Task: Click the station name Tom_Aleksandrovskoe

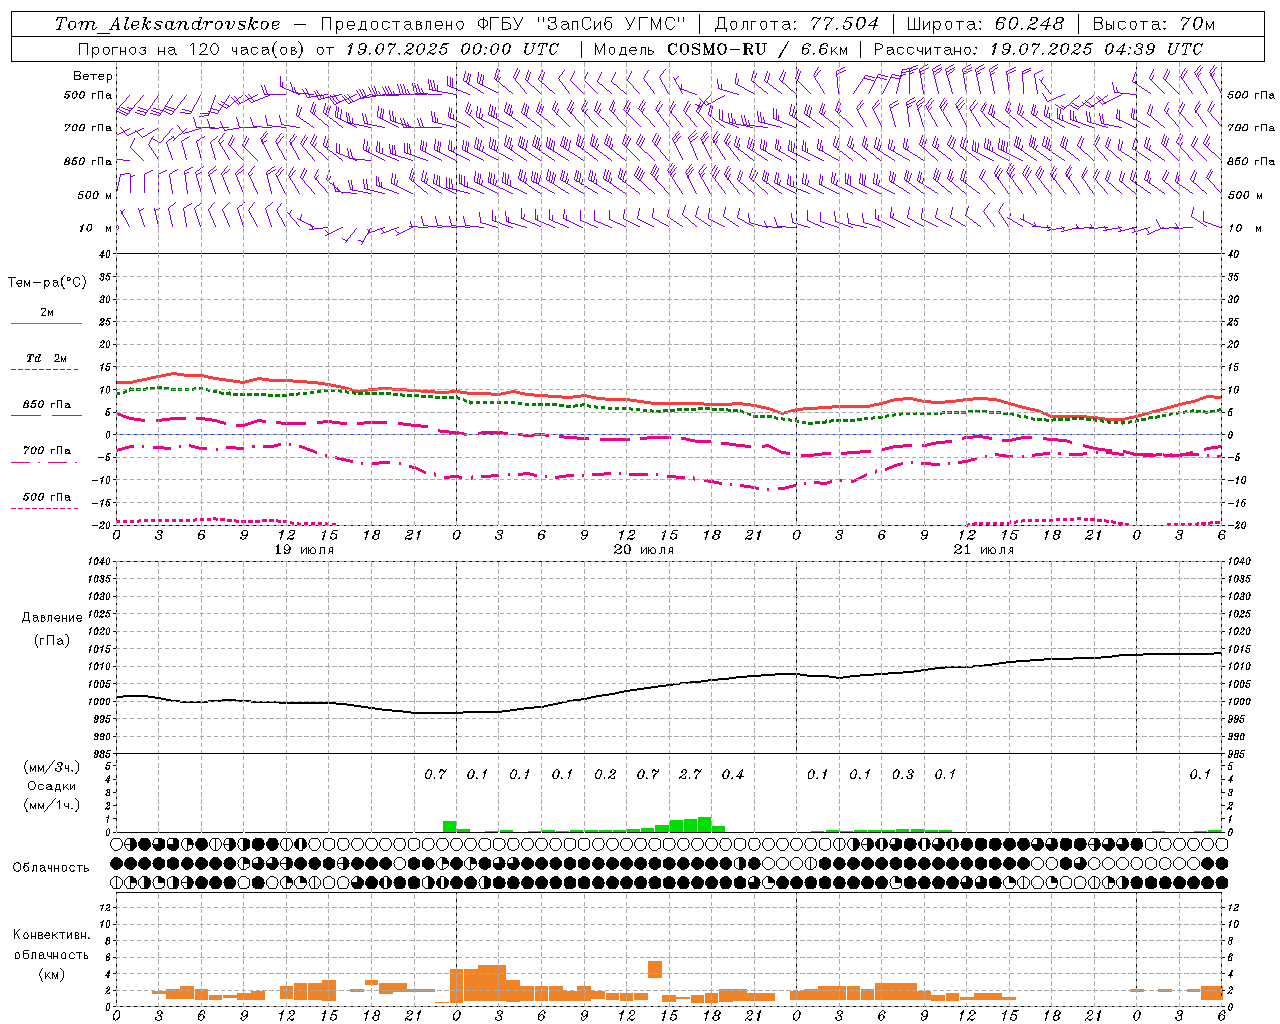Action: (x=167, y=24)
